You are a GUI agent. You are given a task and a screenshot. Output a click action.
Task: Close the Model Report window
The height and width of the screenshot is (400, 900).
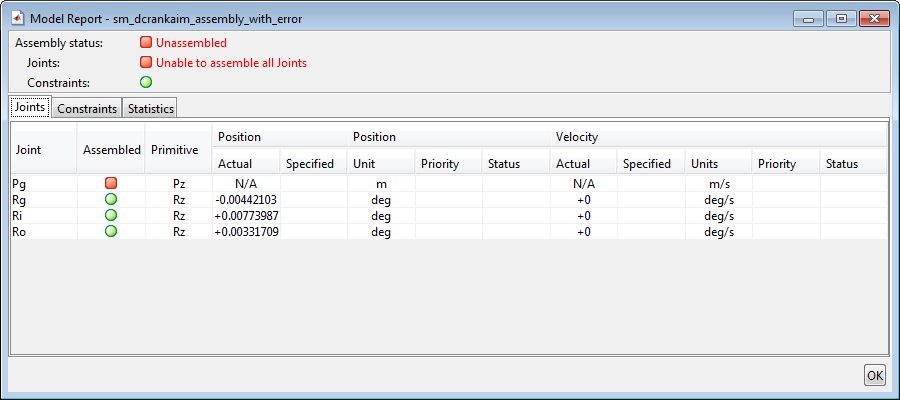point(875,19)
